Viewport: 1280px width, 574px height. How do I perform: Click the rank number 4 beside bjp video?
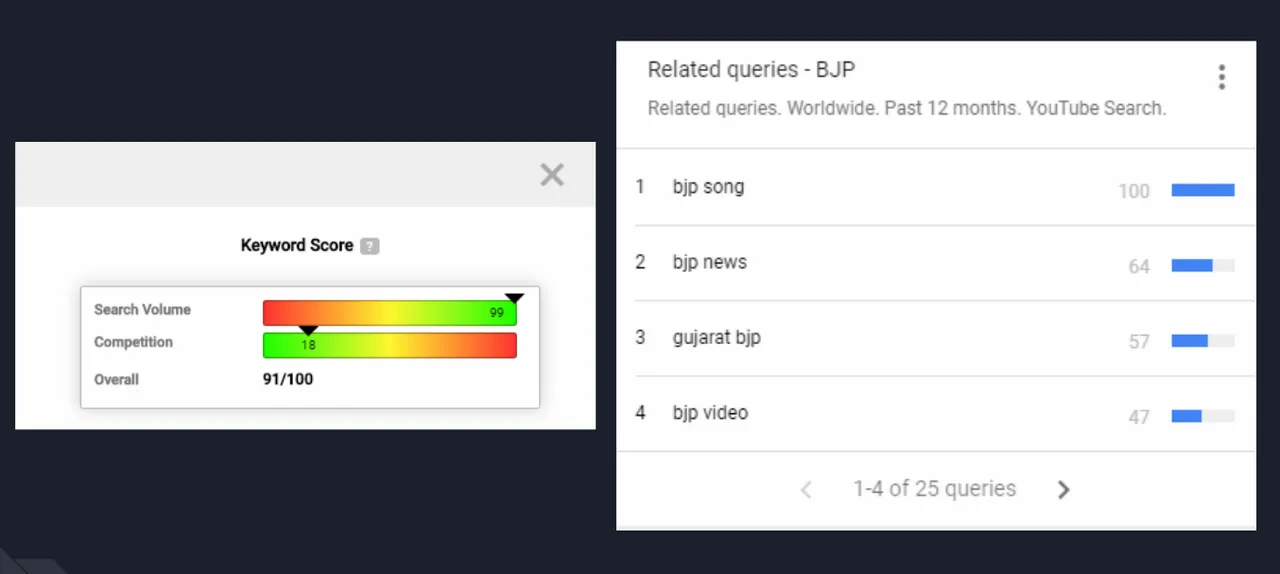(x=640, y=413)
